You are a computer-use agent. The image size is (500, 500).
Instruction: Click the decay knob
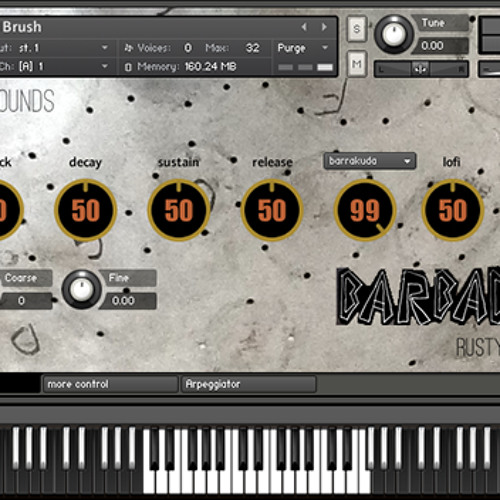(x=86, y=210)
